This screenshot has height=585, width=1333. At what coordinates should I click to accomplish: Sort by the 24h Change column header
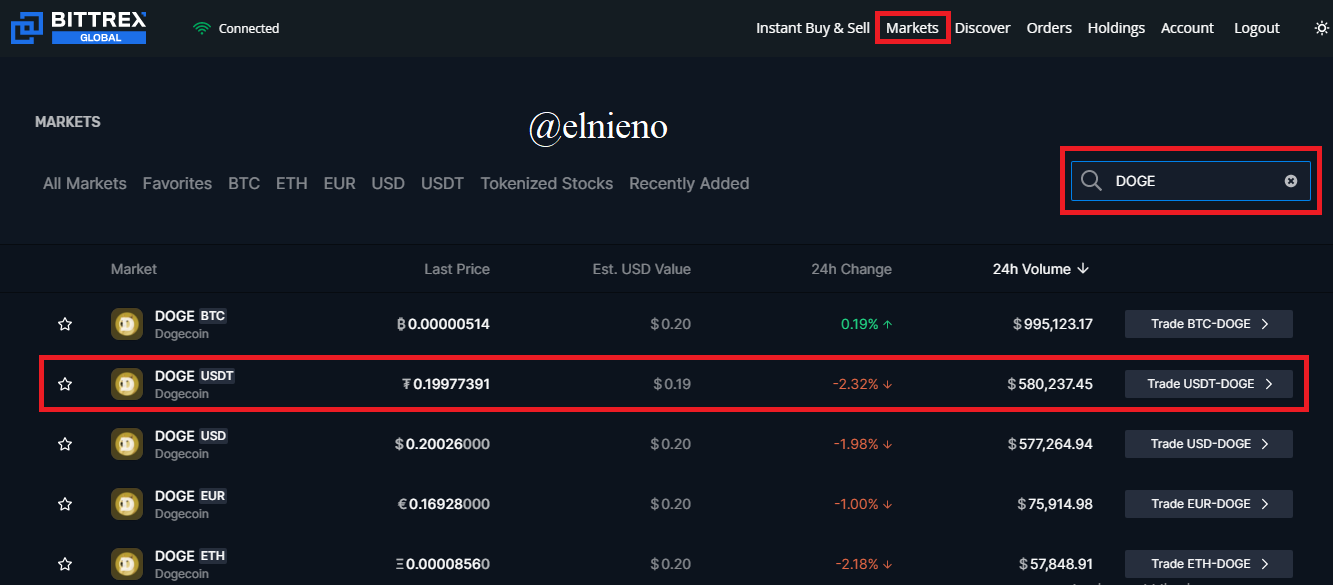pyautogui.click(x=851, y=269)
